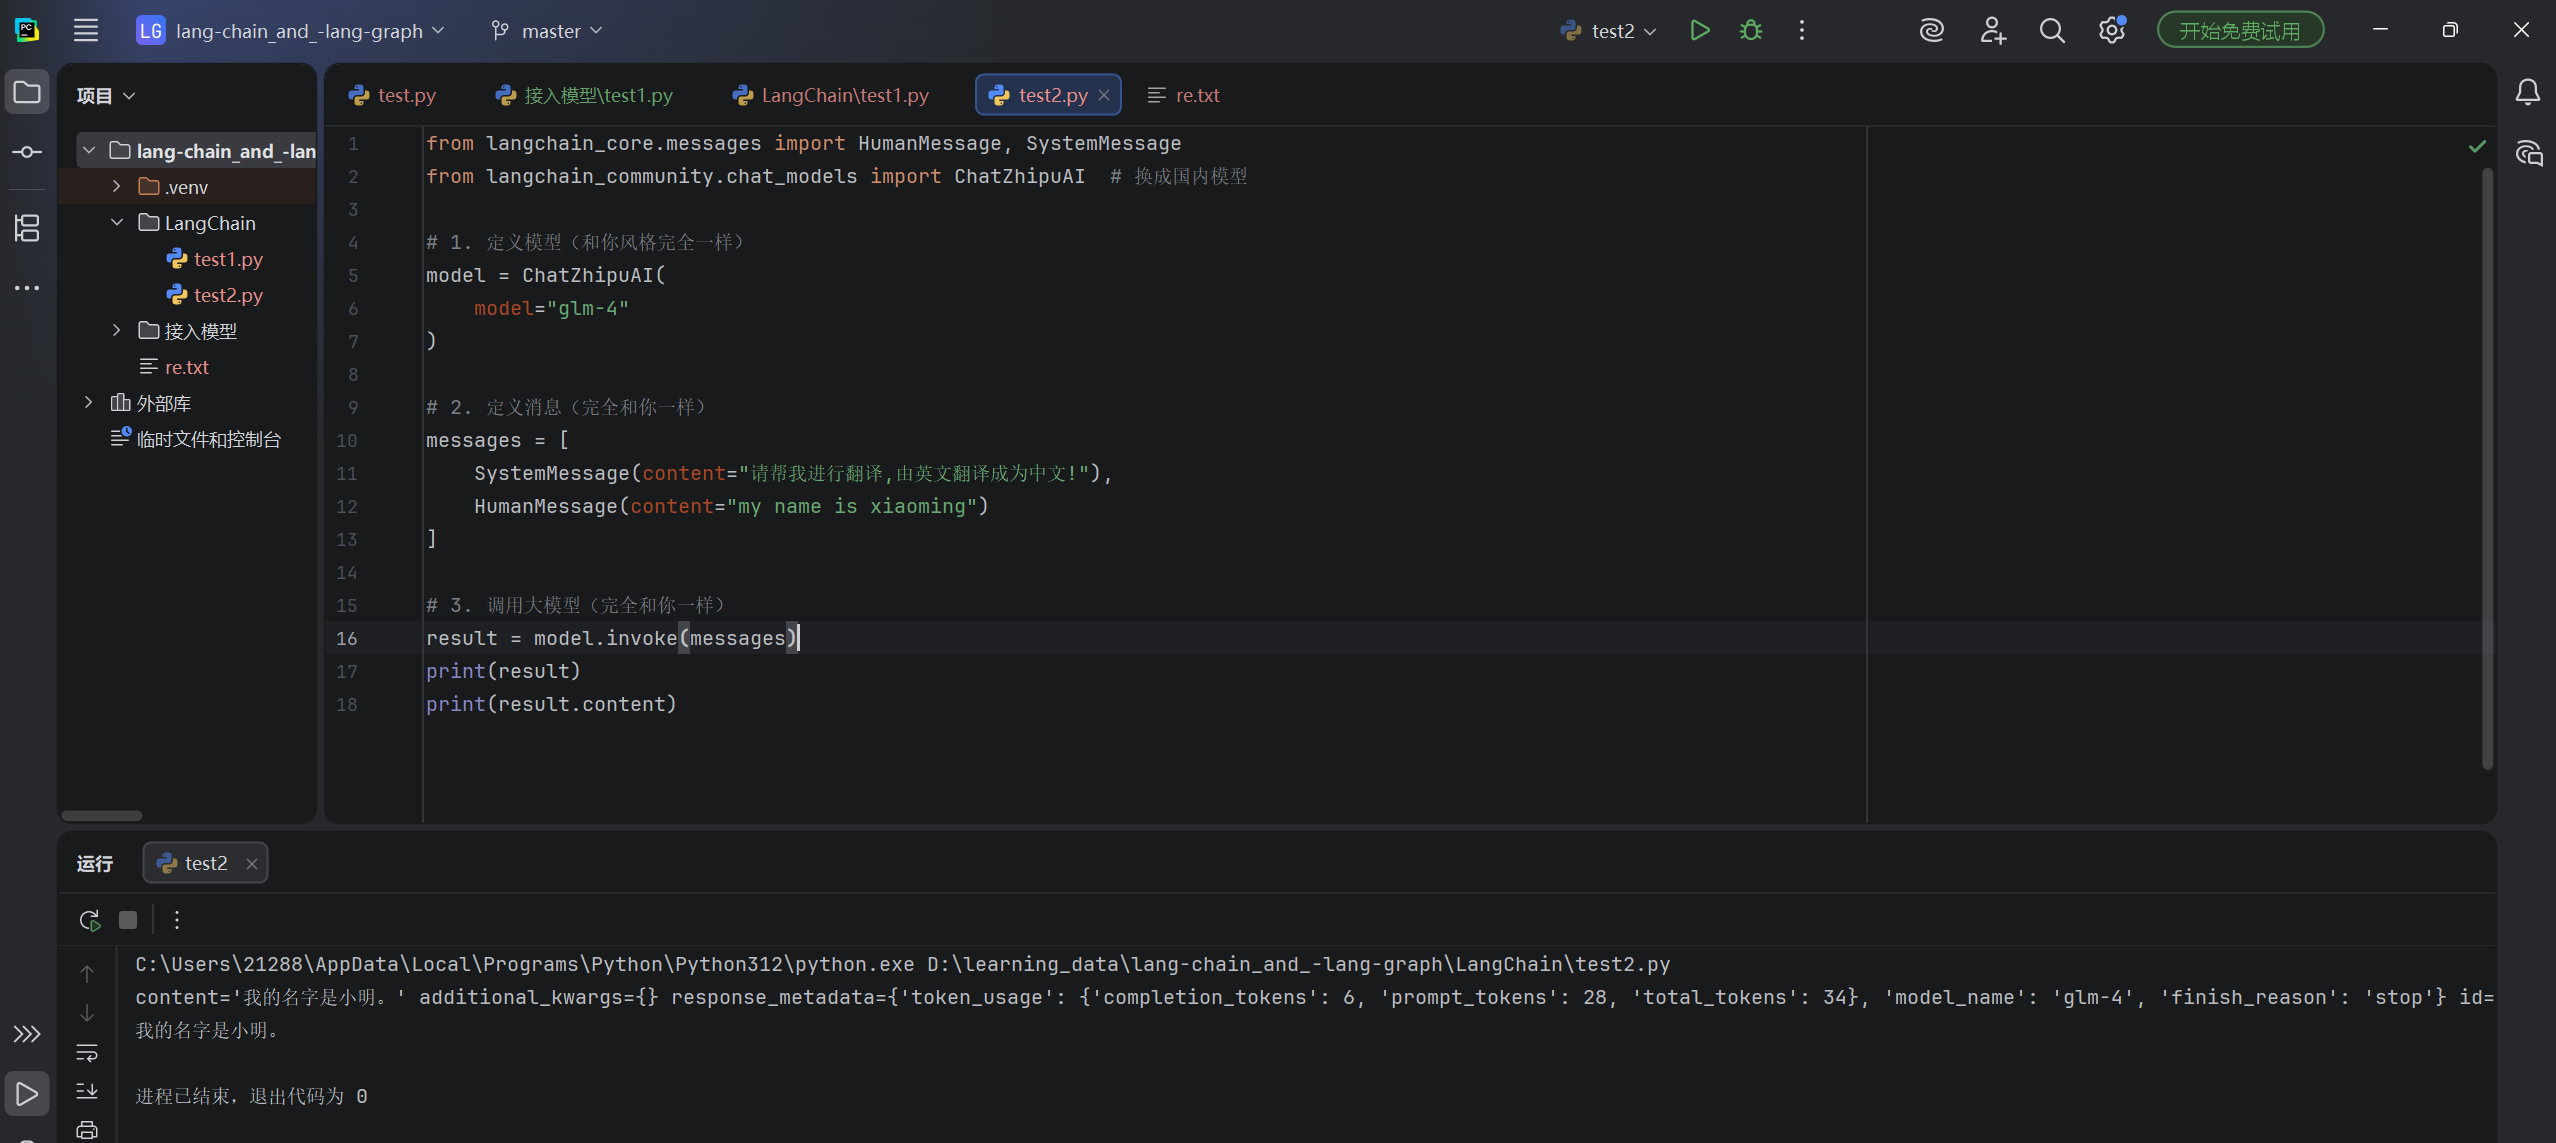Image resolution: width=2556 pixels, height=1143 pixels.
Task: Expand the .venv folder
Action: tap(117, 187)
